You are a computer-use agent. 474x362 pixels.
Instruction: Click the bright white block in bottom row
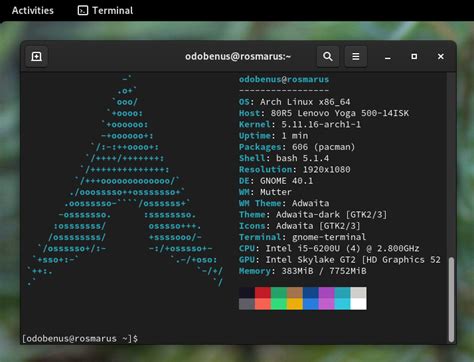click(x=359, y=304)
